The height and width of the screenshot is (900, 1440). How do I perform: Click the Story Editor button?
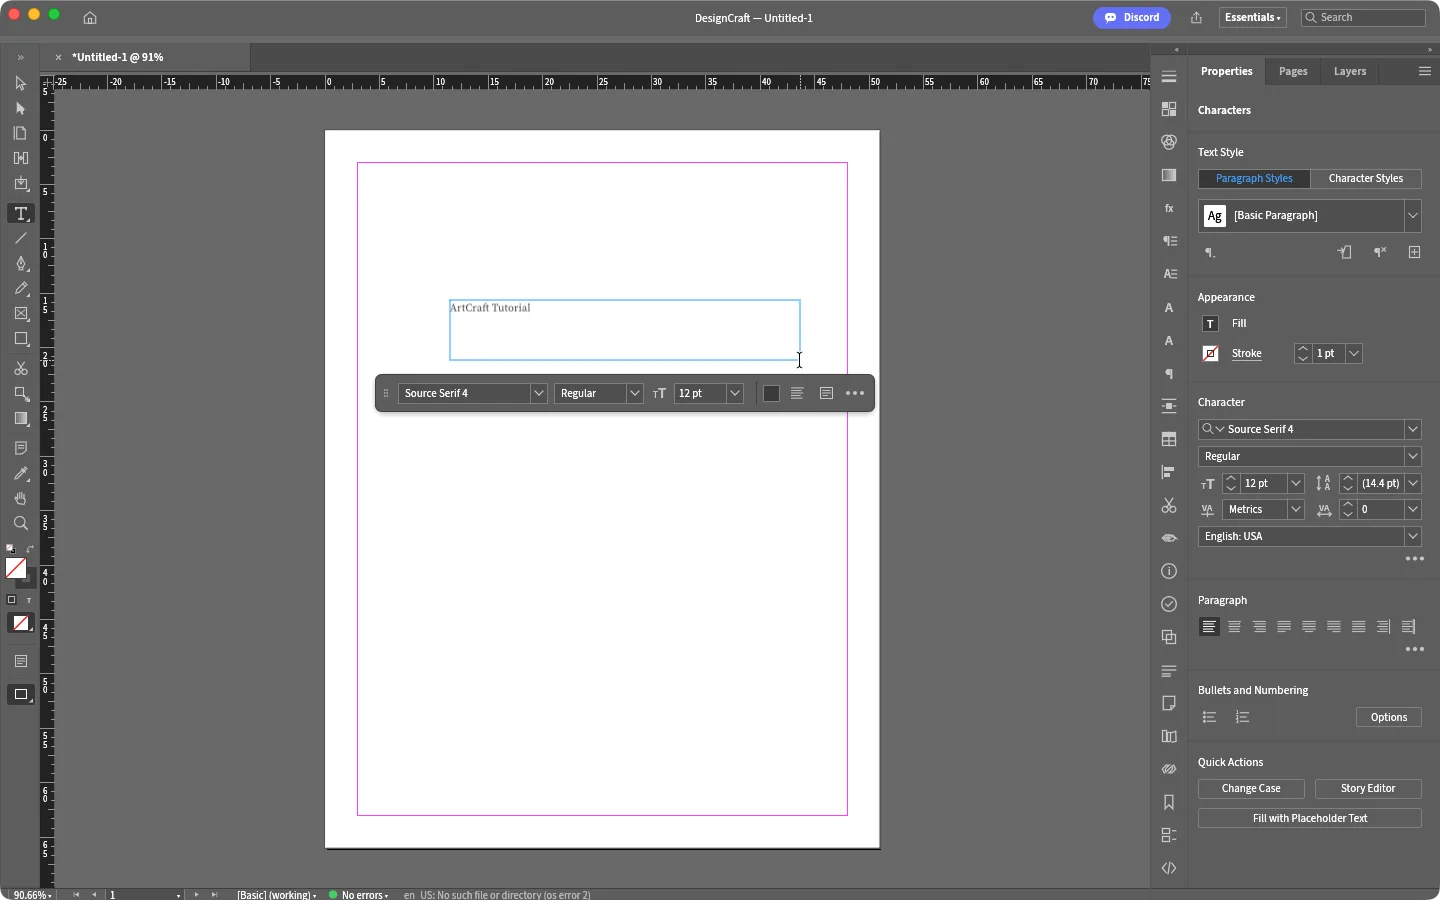(x=1368, y=789)
